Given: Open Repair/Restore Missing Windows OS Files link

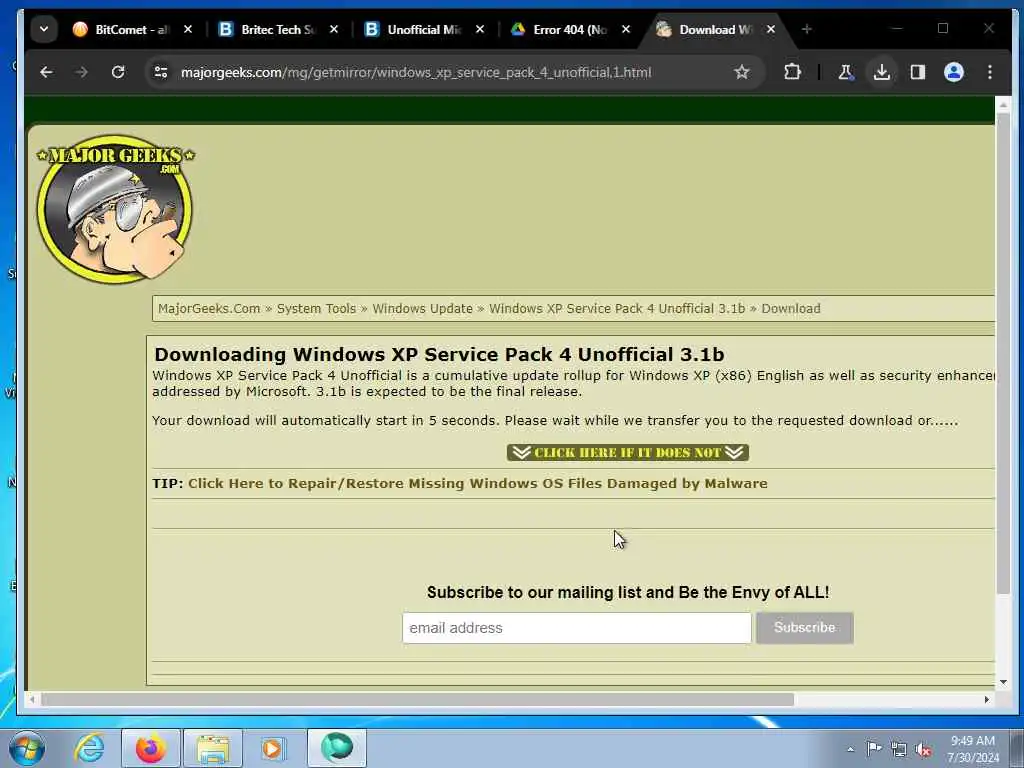Looking at the screenshot, I should click(x=477, y=483).
